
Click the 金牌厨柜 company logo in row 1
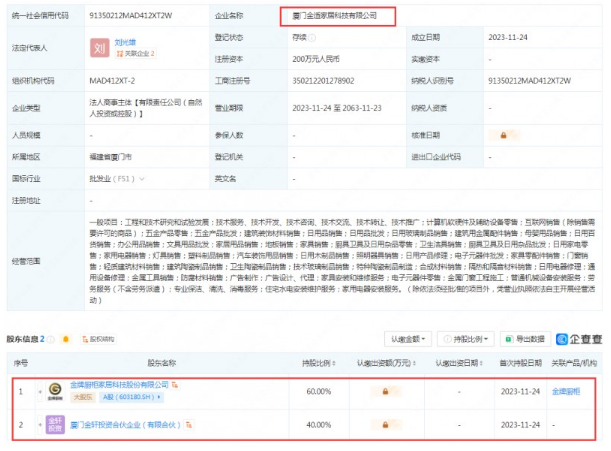tap(55, 391)
